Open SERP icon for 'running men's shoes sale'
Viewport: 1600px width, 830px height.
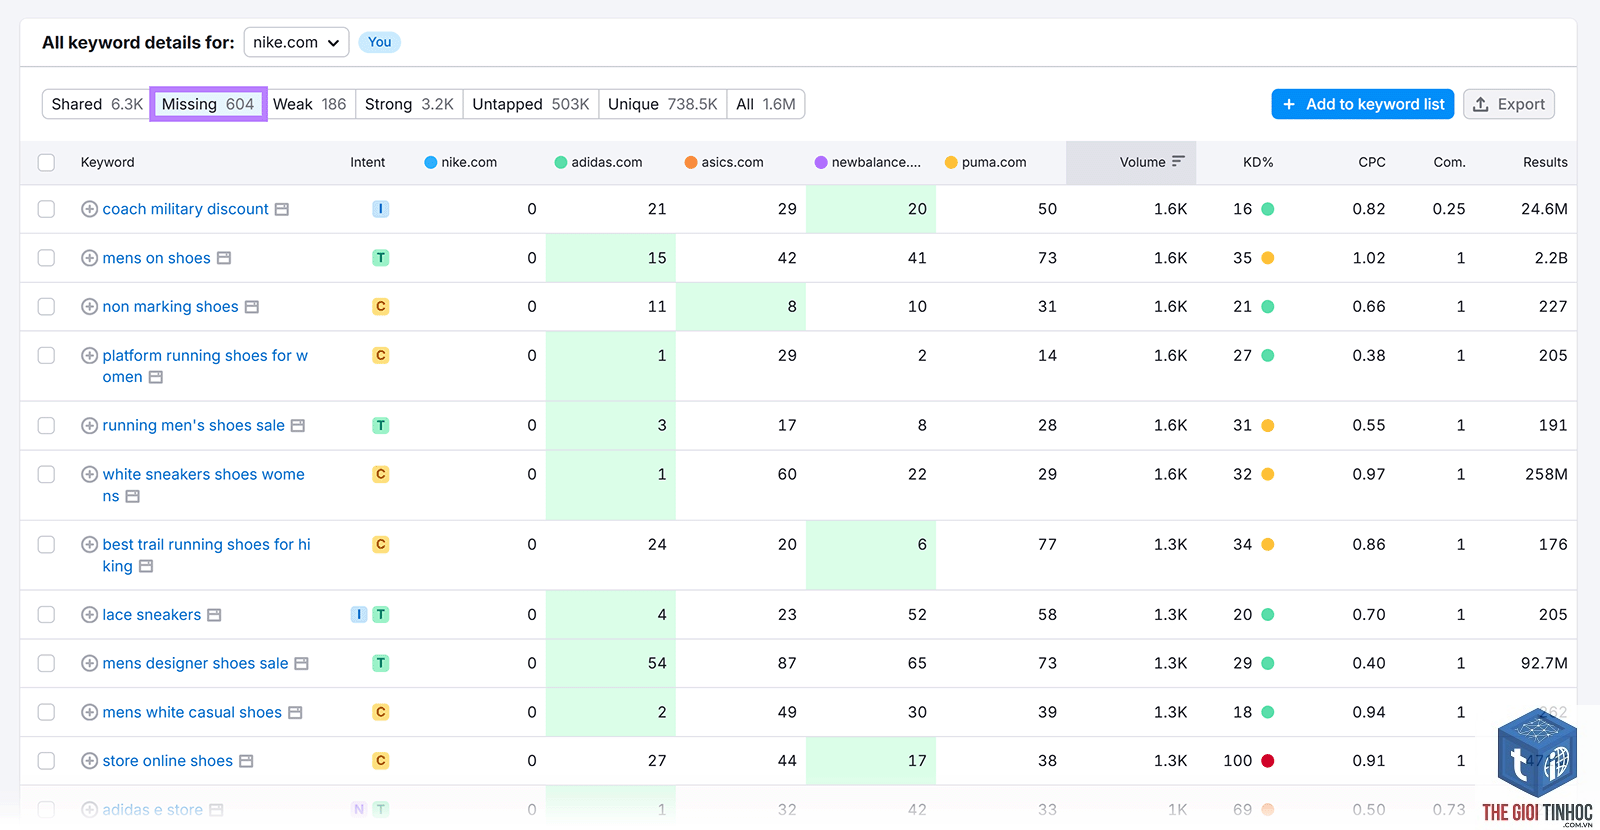coord(298,426)
